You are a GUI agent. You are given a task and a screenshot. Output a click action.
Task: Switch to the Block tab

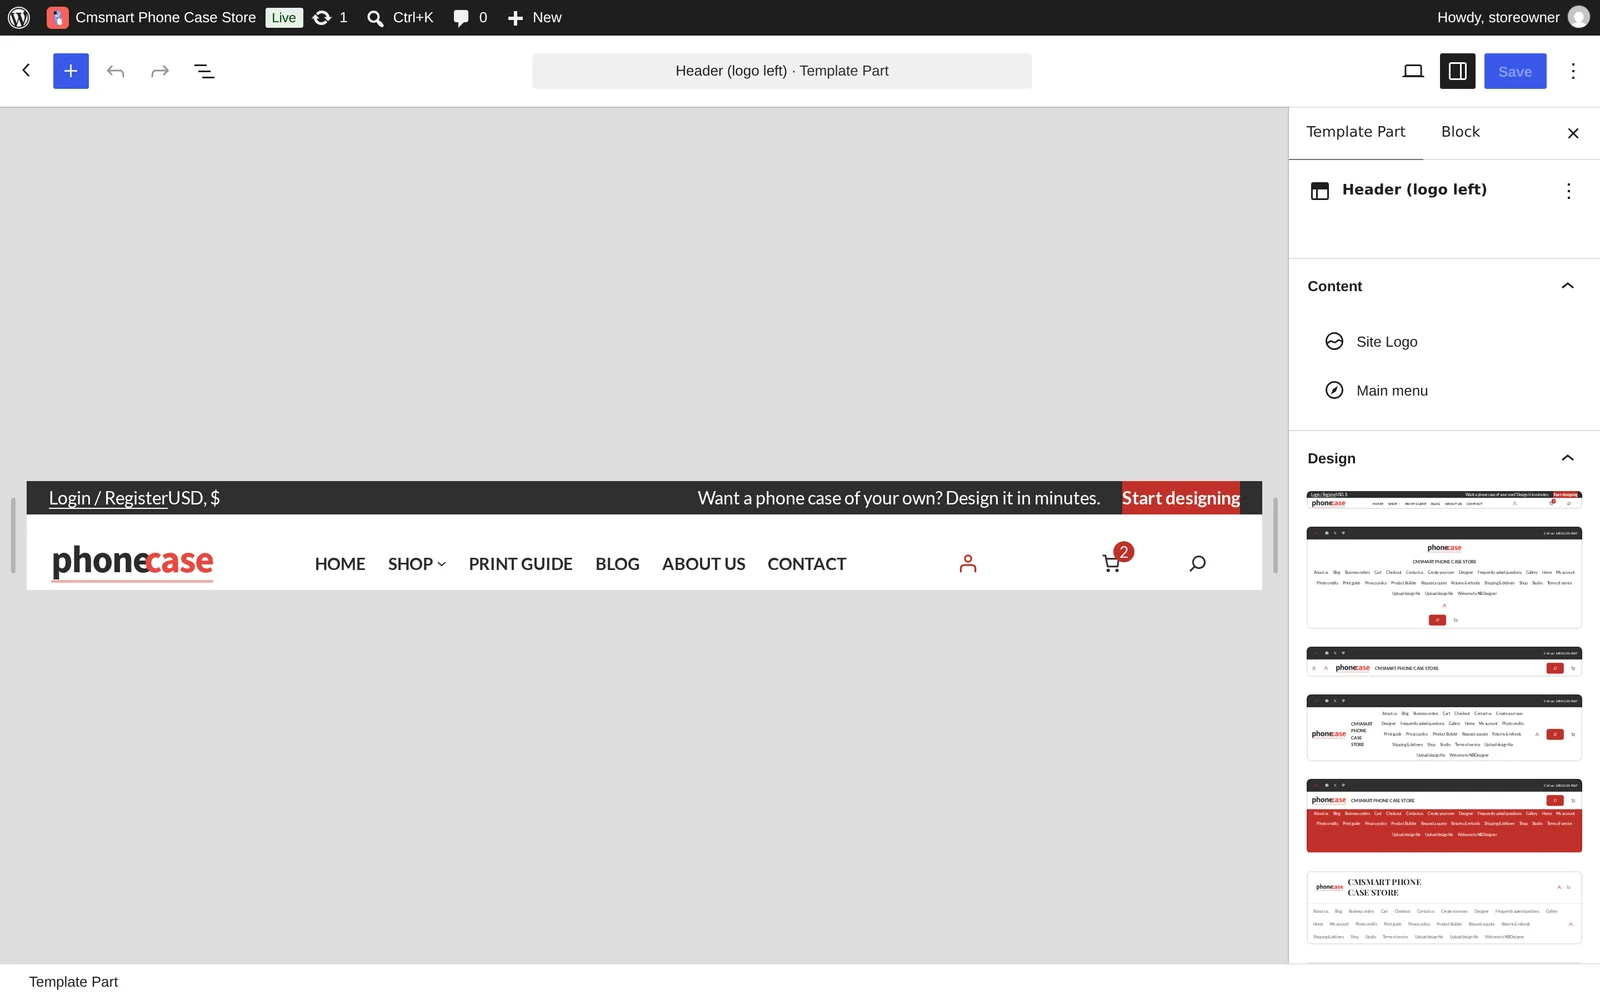pyautogui.click(x=1460, y=132)
